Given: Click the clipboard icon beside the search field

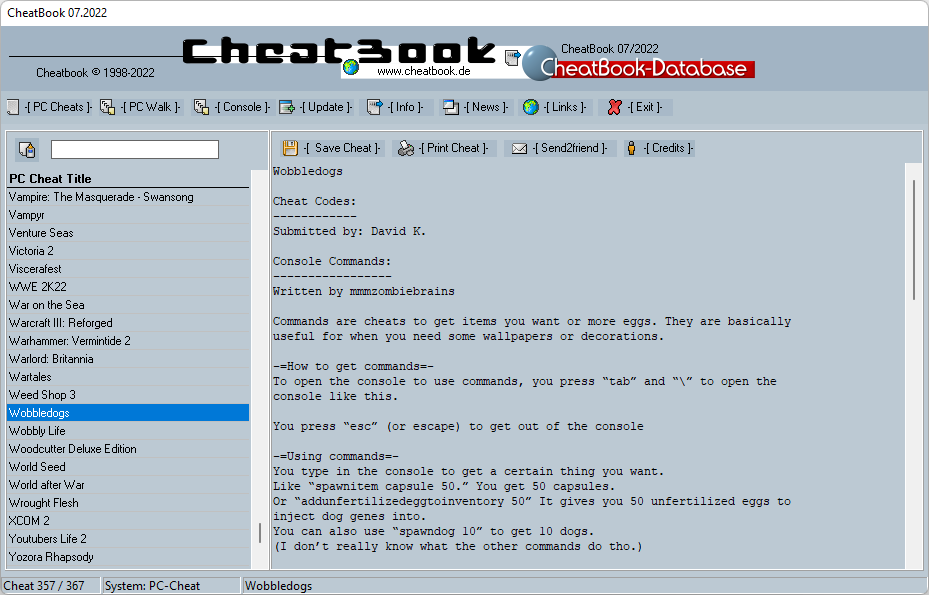Looking at the screenshot, I should pos(27,148).
